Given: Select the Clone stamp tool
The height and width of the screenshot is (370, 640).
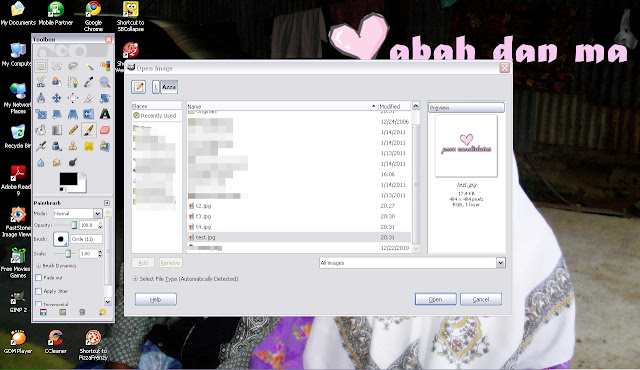Looking at the screenshot, I should tap(73, 146).
